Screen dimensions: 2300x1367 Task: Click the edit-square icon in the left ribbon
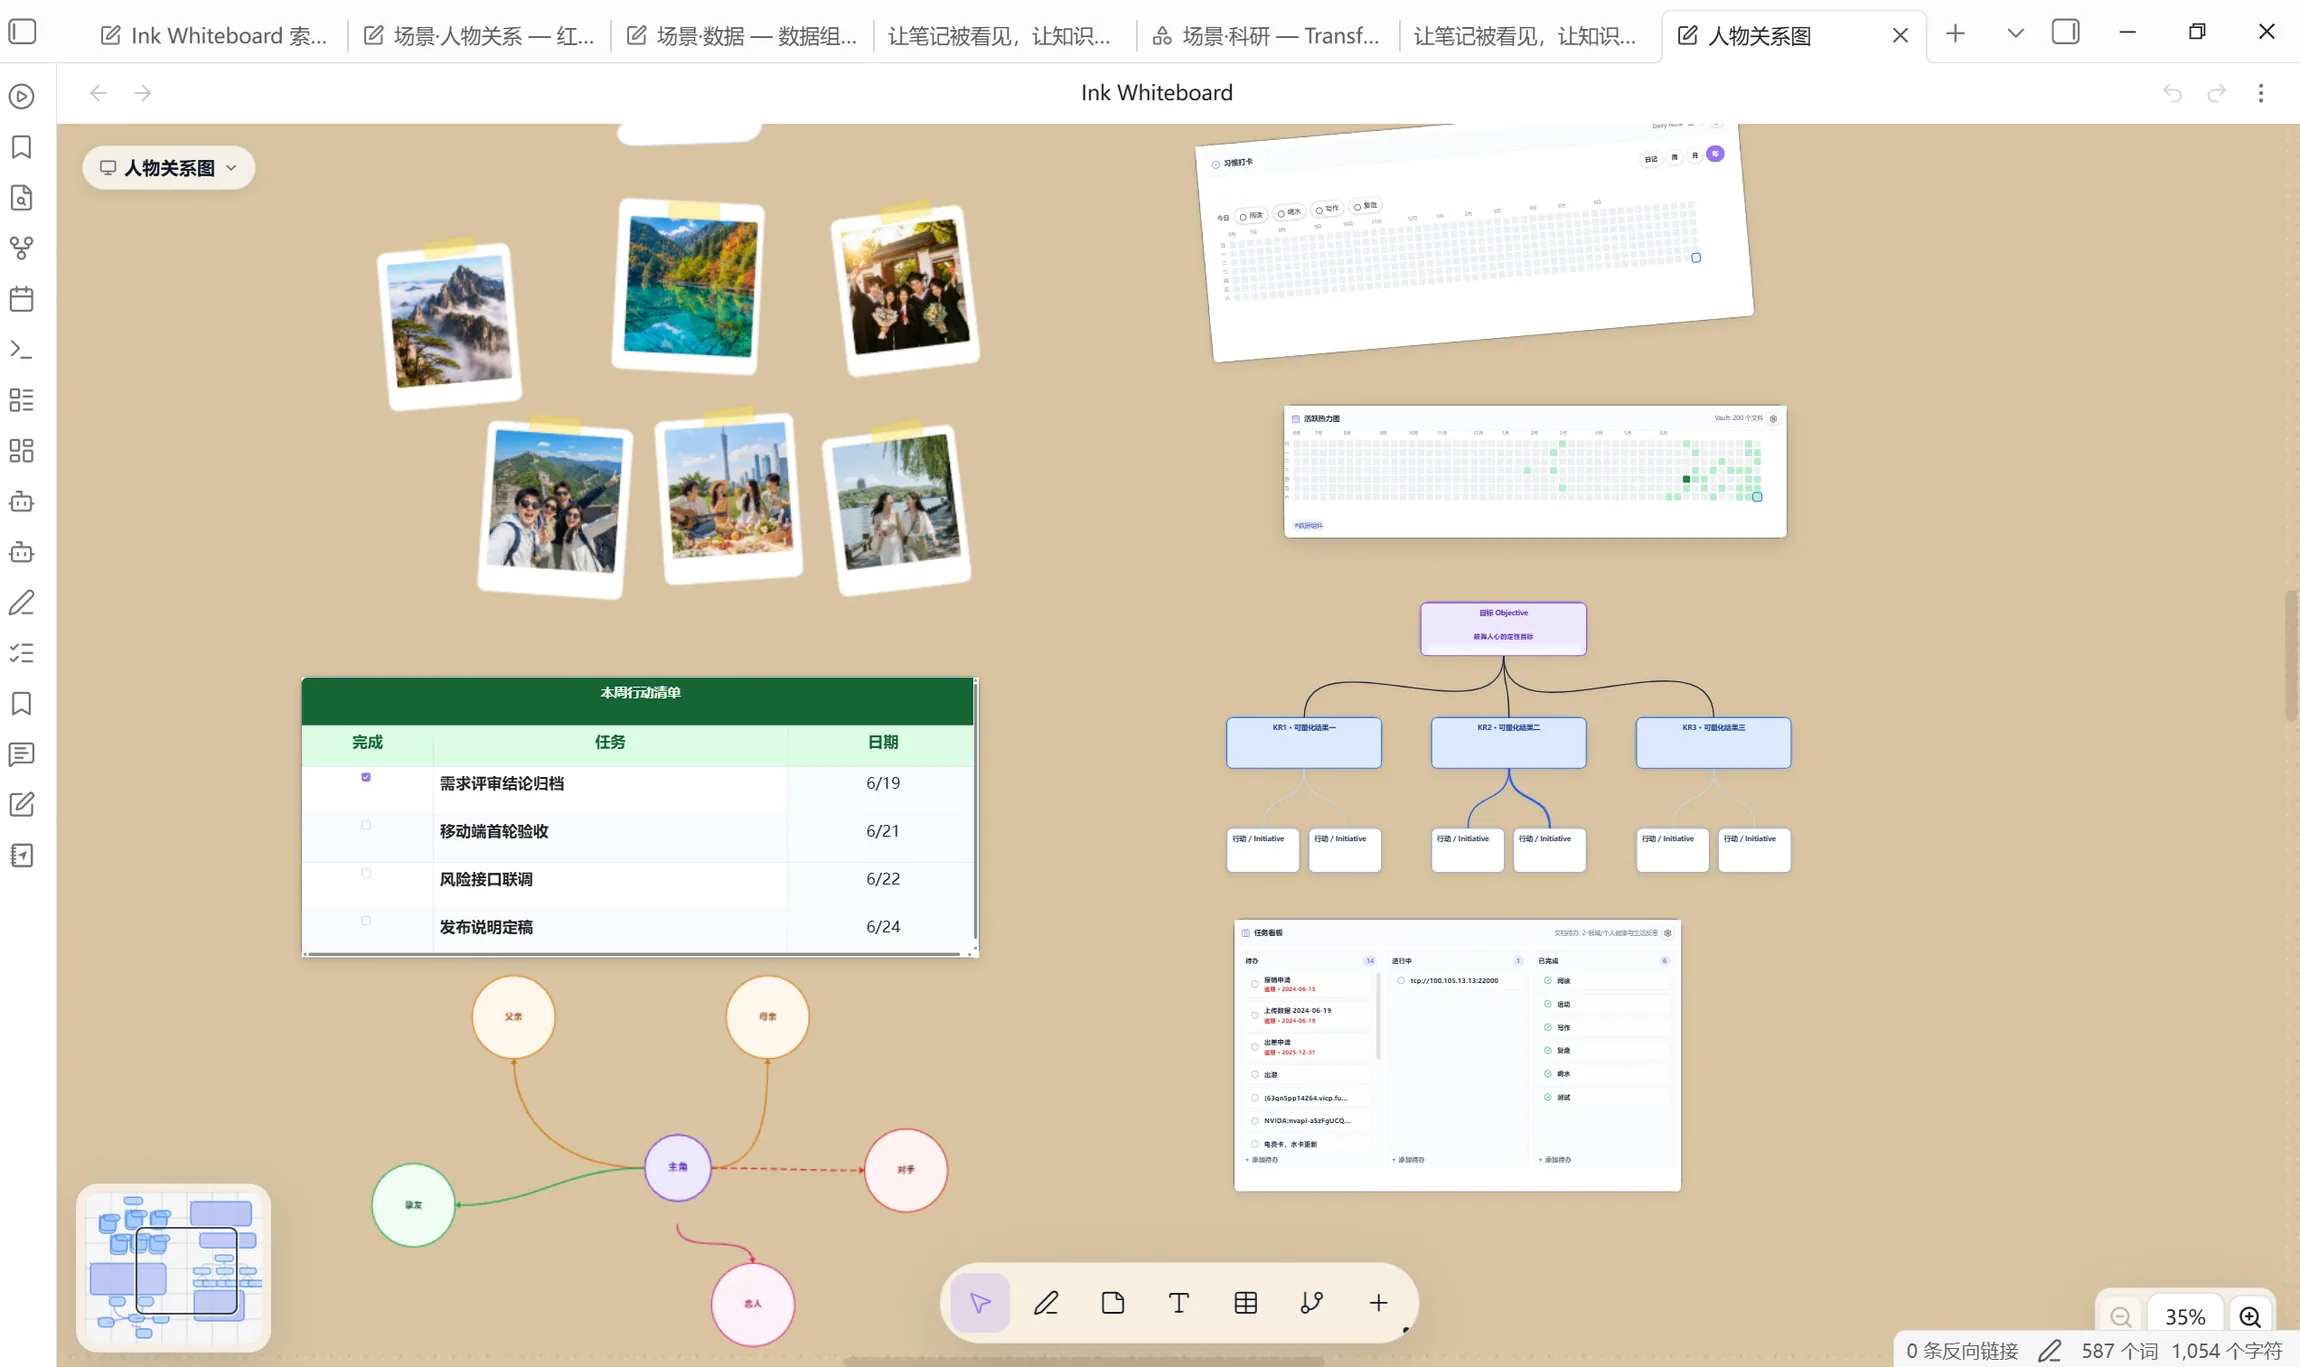coord(22,805)
